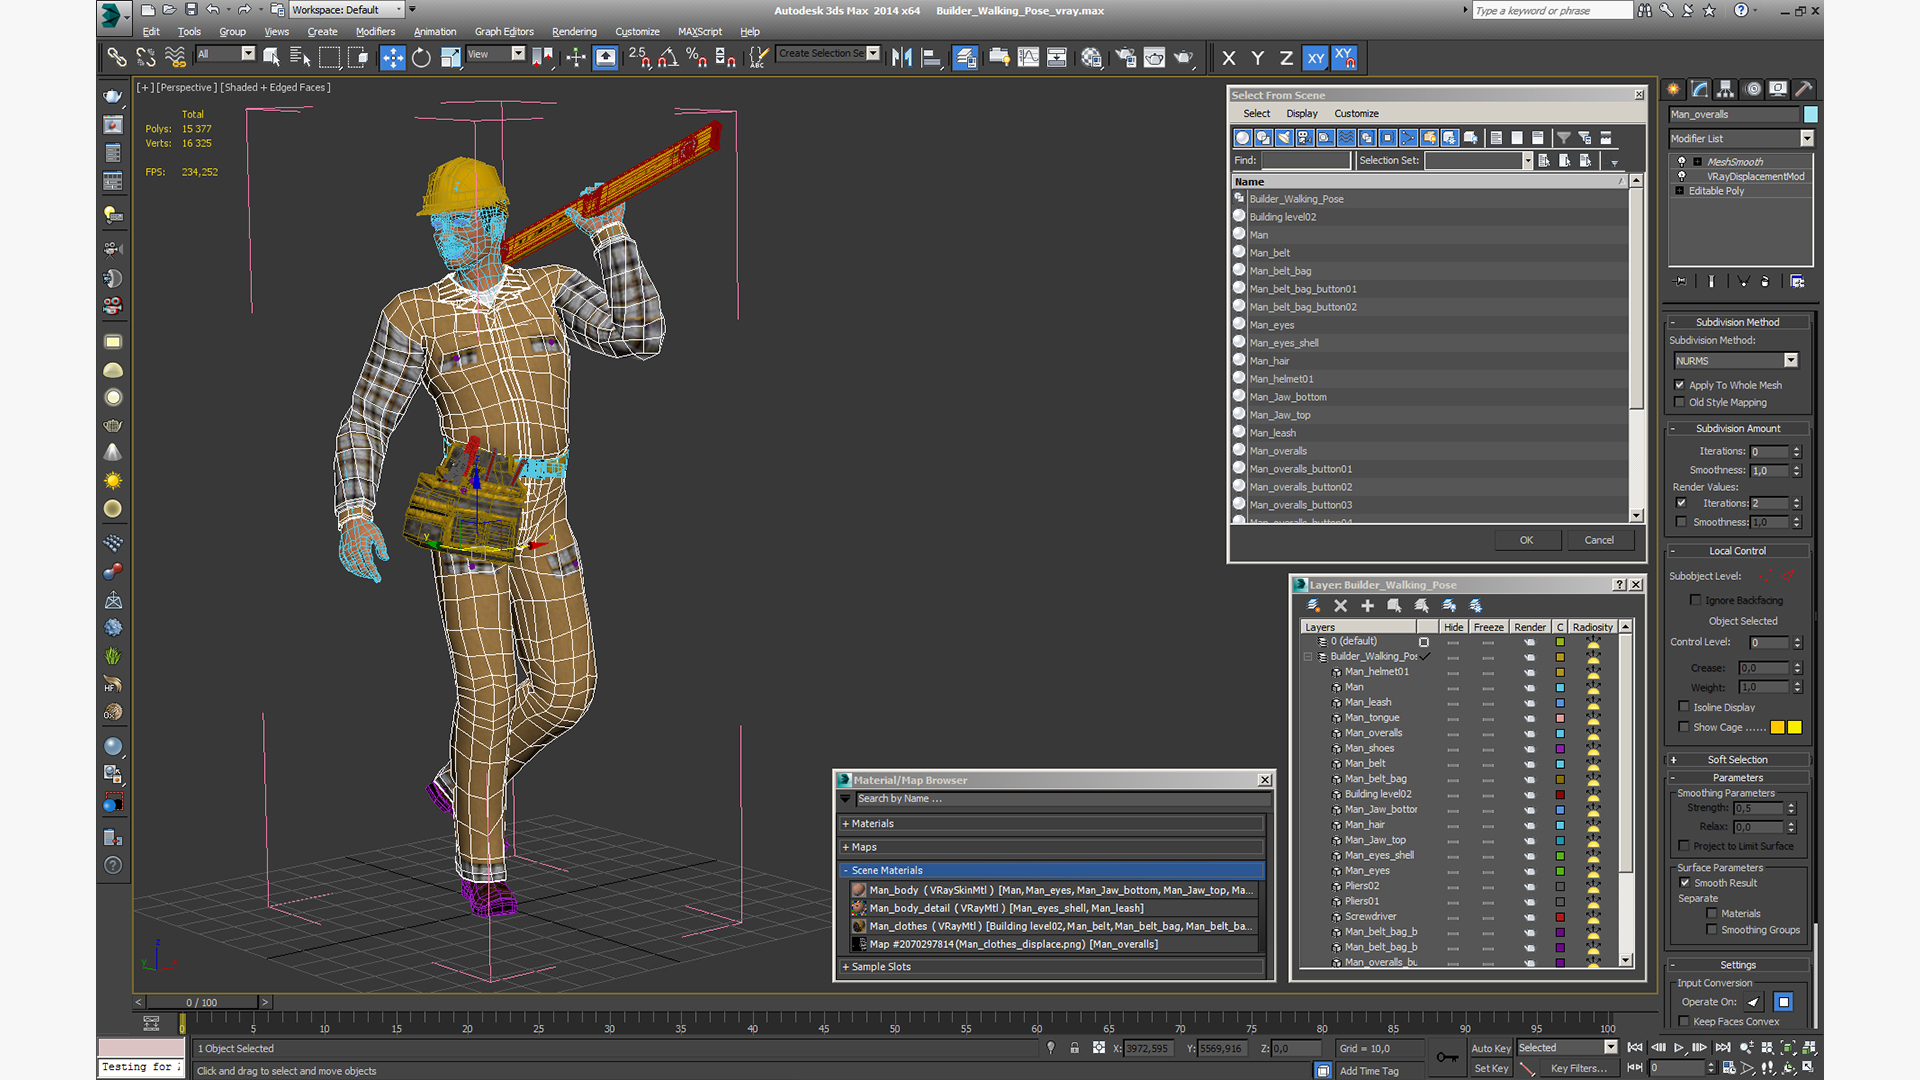The image size is (1920, 1080).
Task: Click OK button in Select From Scene
Action: click(x=1526, y=539)
